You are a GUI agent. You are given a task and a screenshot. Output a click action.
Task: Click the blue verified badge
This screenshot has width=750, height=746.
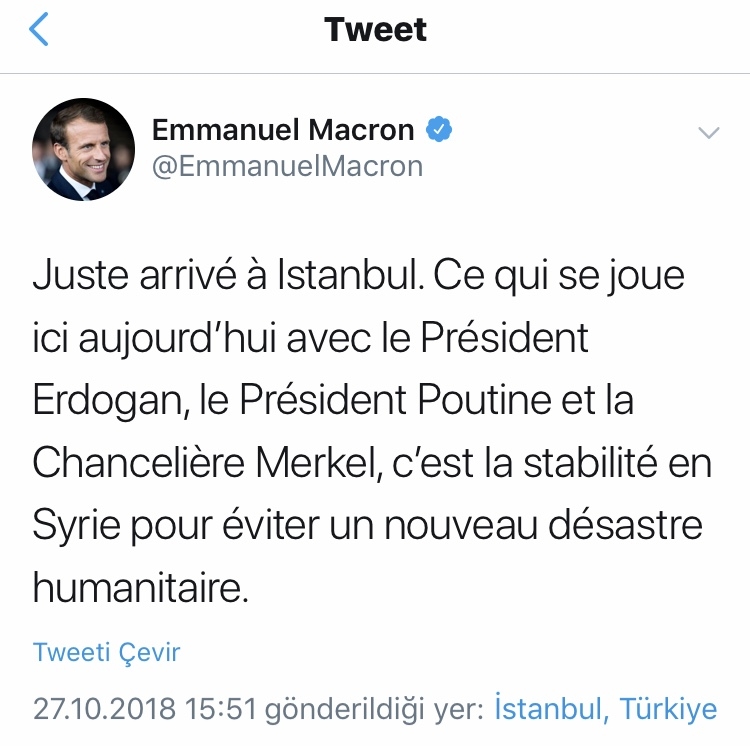pyautogui.click(x=440, y=130)
